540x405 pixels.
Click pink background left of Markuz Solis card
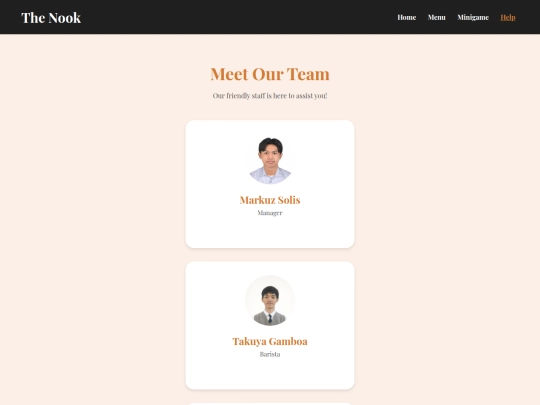tap(93, 184)
